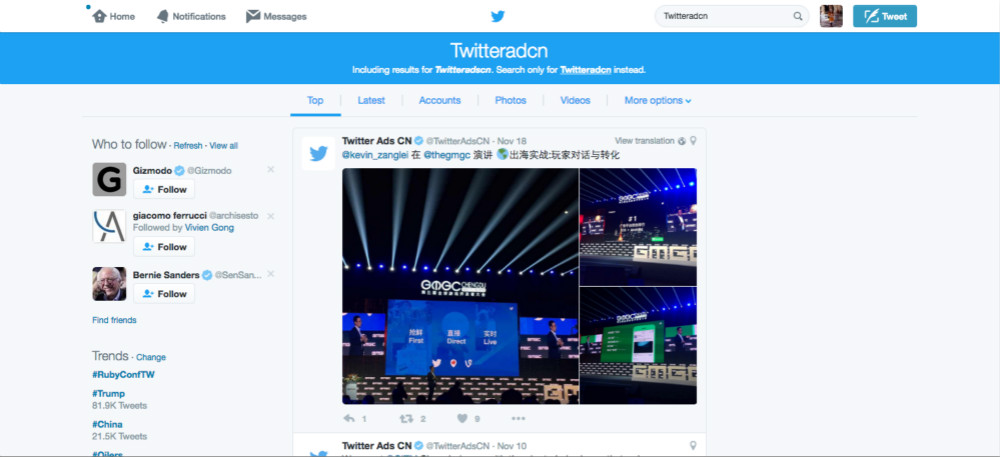The height and width of the screenshot is (457, 1000).
Task: Click Twitter Ads CN avatar on Nov 18 tweet
Action: (318, 154)
